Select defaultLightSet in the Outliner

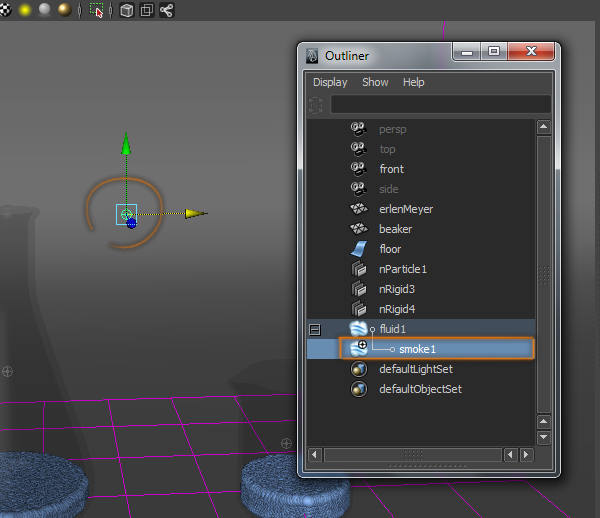416,369
